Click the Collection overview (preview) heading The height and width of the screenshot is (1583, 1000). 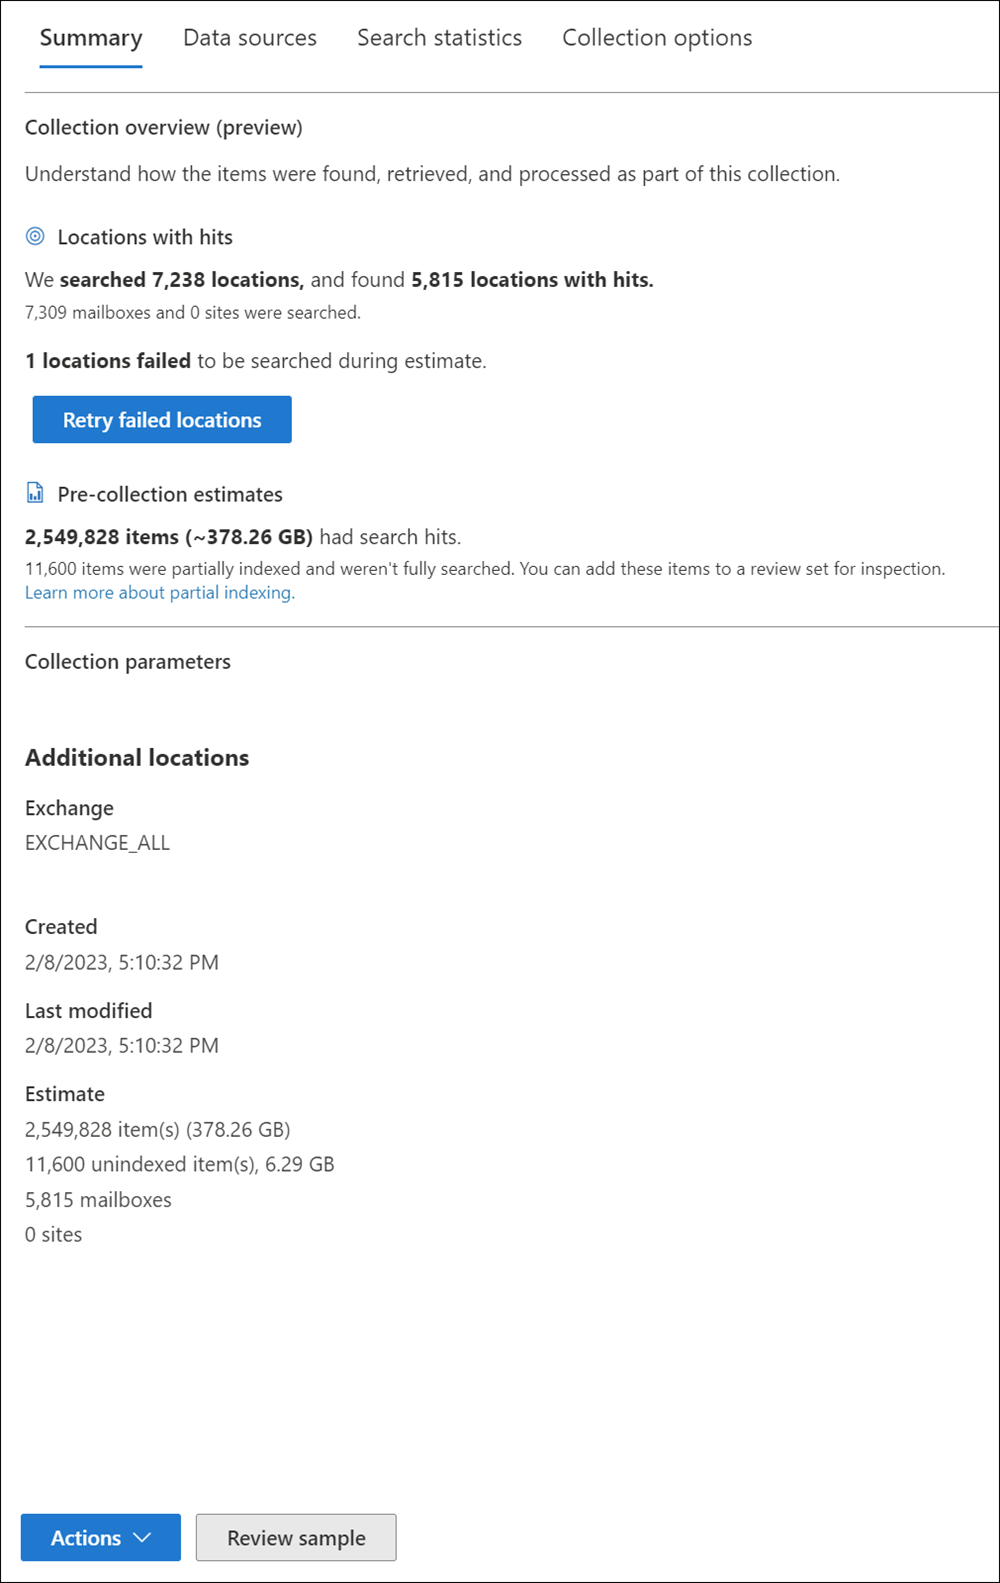tap(164, 127)
